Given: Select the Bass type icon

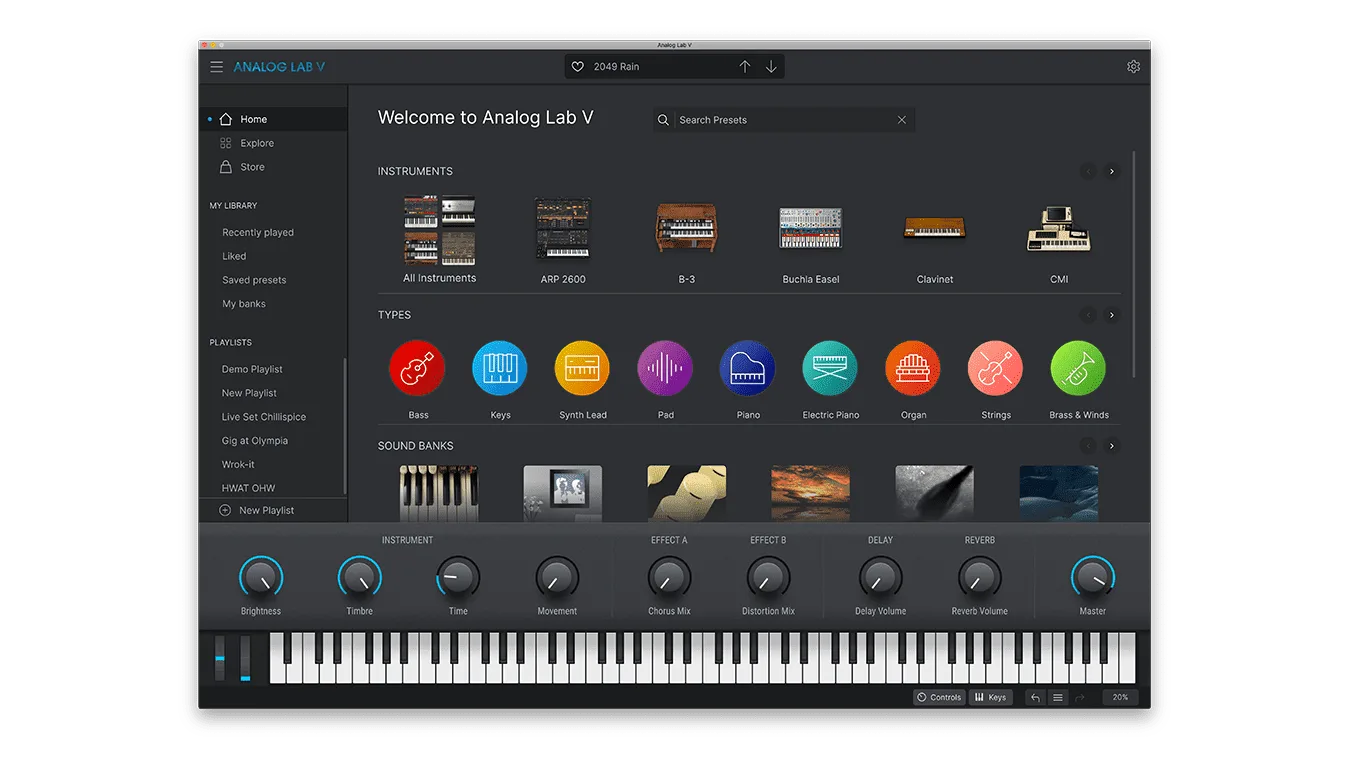Looking at the screenshot, I should (x=417, y=368).
